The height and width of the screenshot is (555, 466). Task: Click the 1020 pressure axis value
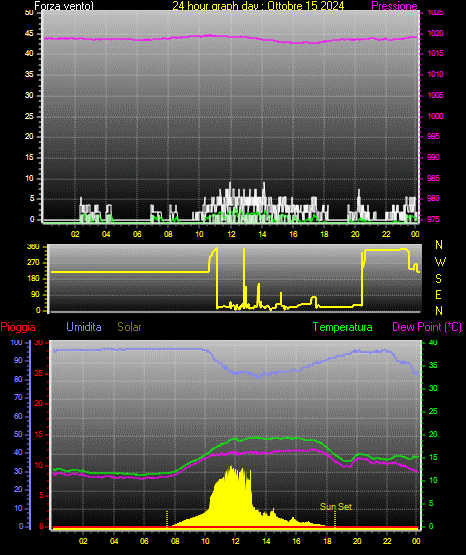(x=435, y=33)
